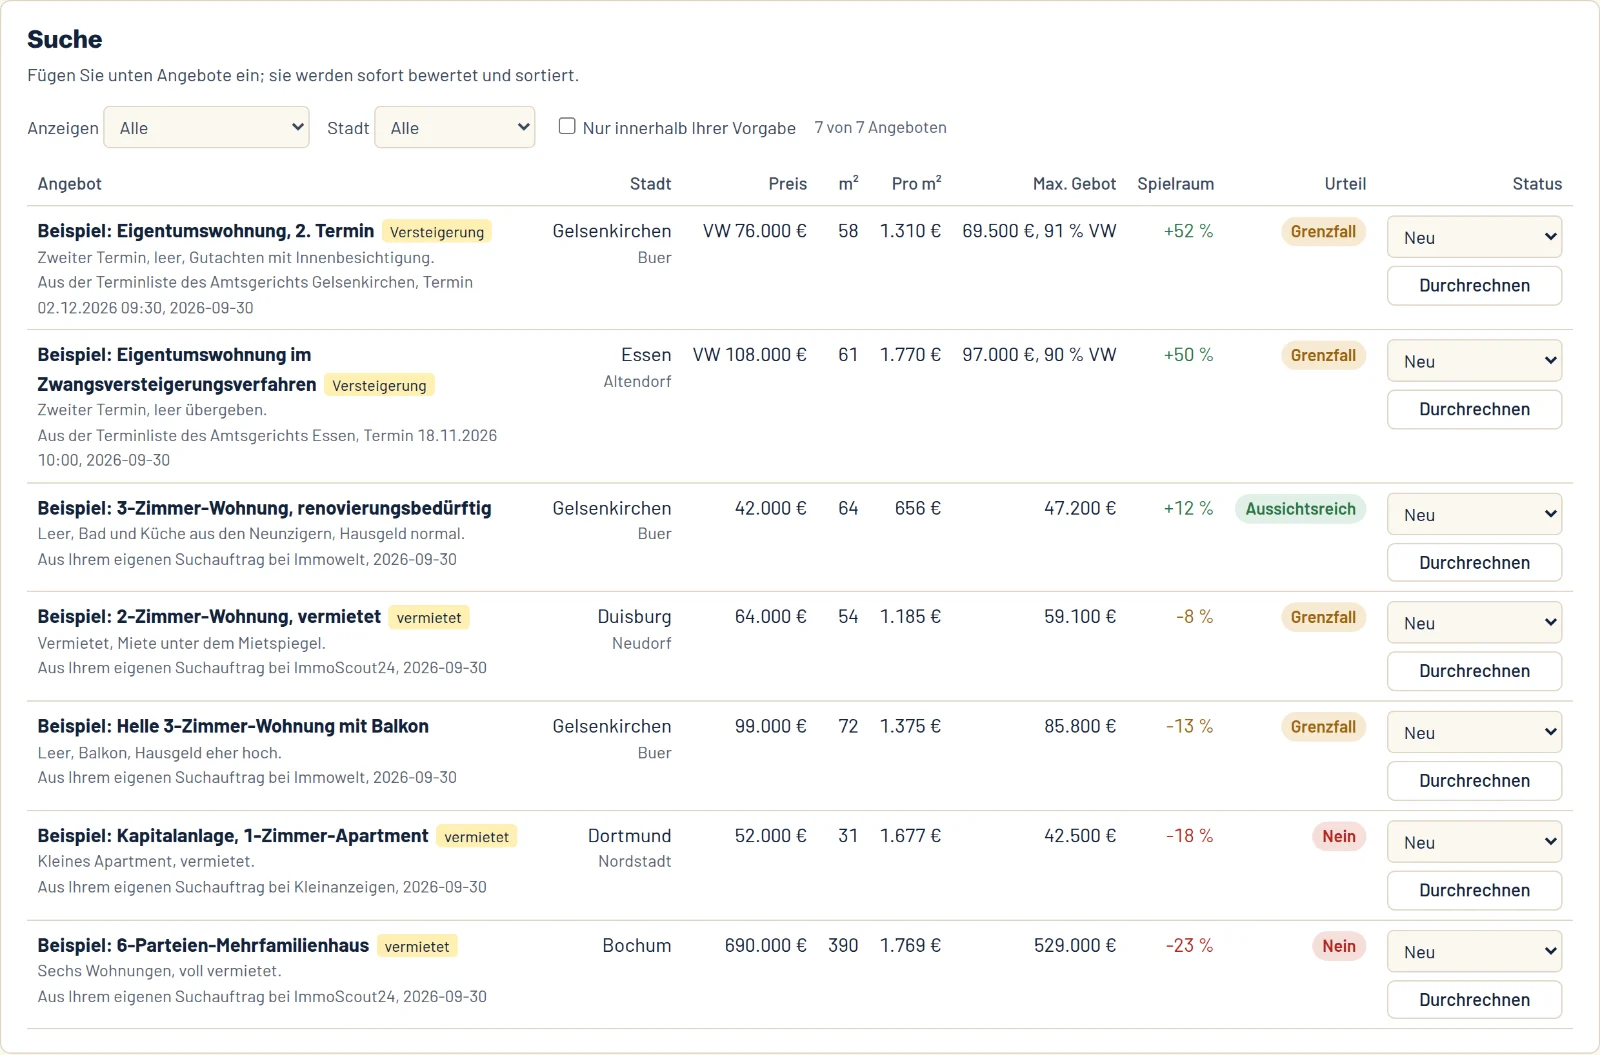Image resolution: width=1600 pixels, height=1055 pixels.
Task: Click the +52 % Spielraum value
Action: 1189,231
